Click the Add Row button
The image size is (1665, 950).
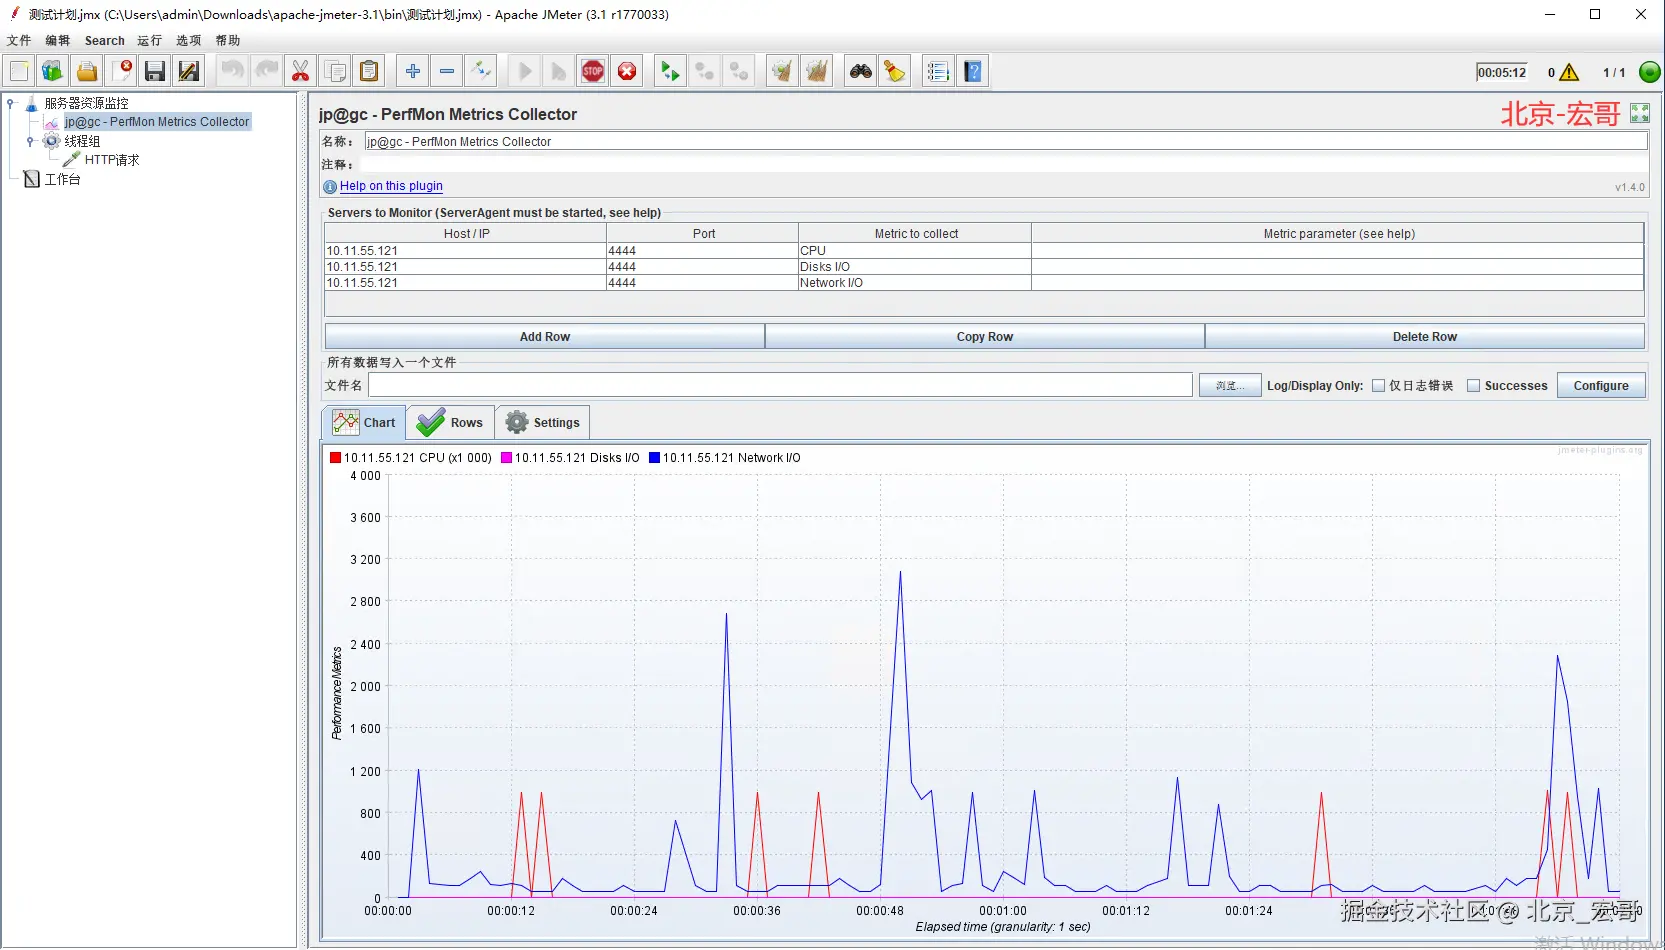[x=545, y=337]
